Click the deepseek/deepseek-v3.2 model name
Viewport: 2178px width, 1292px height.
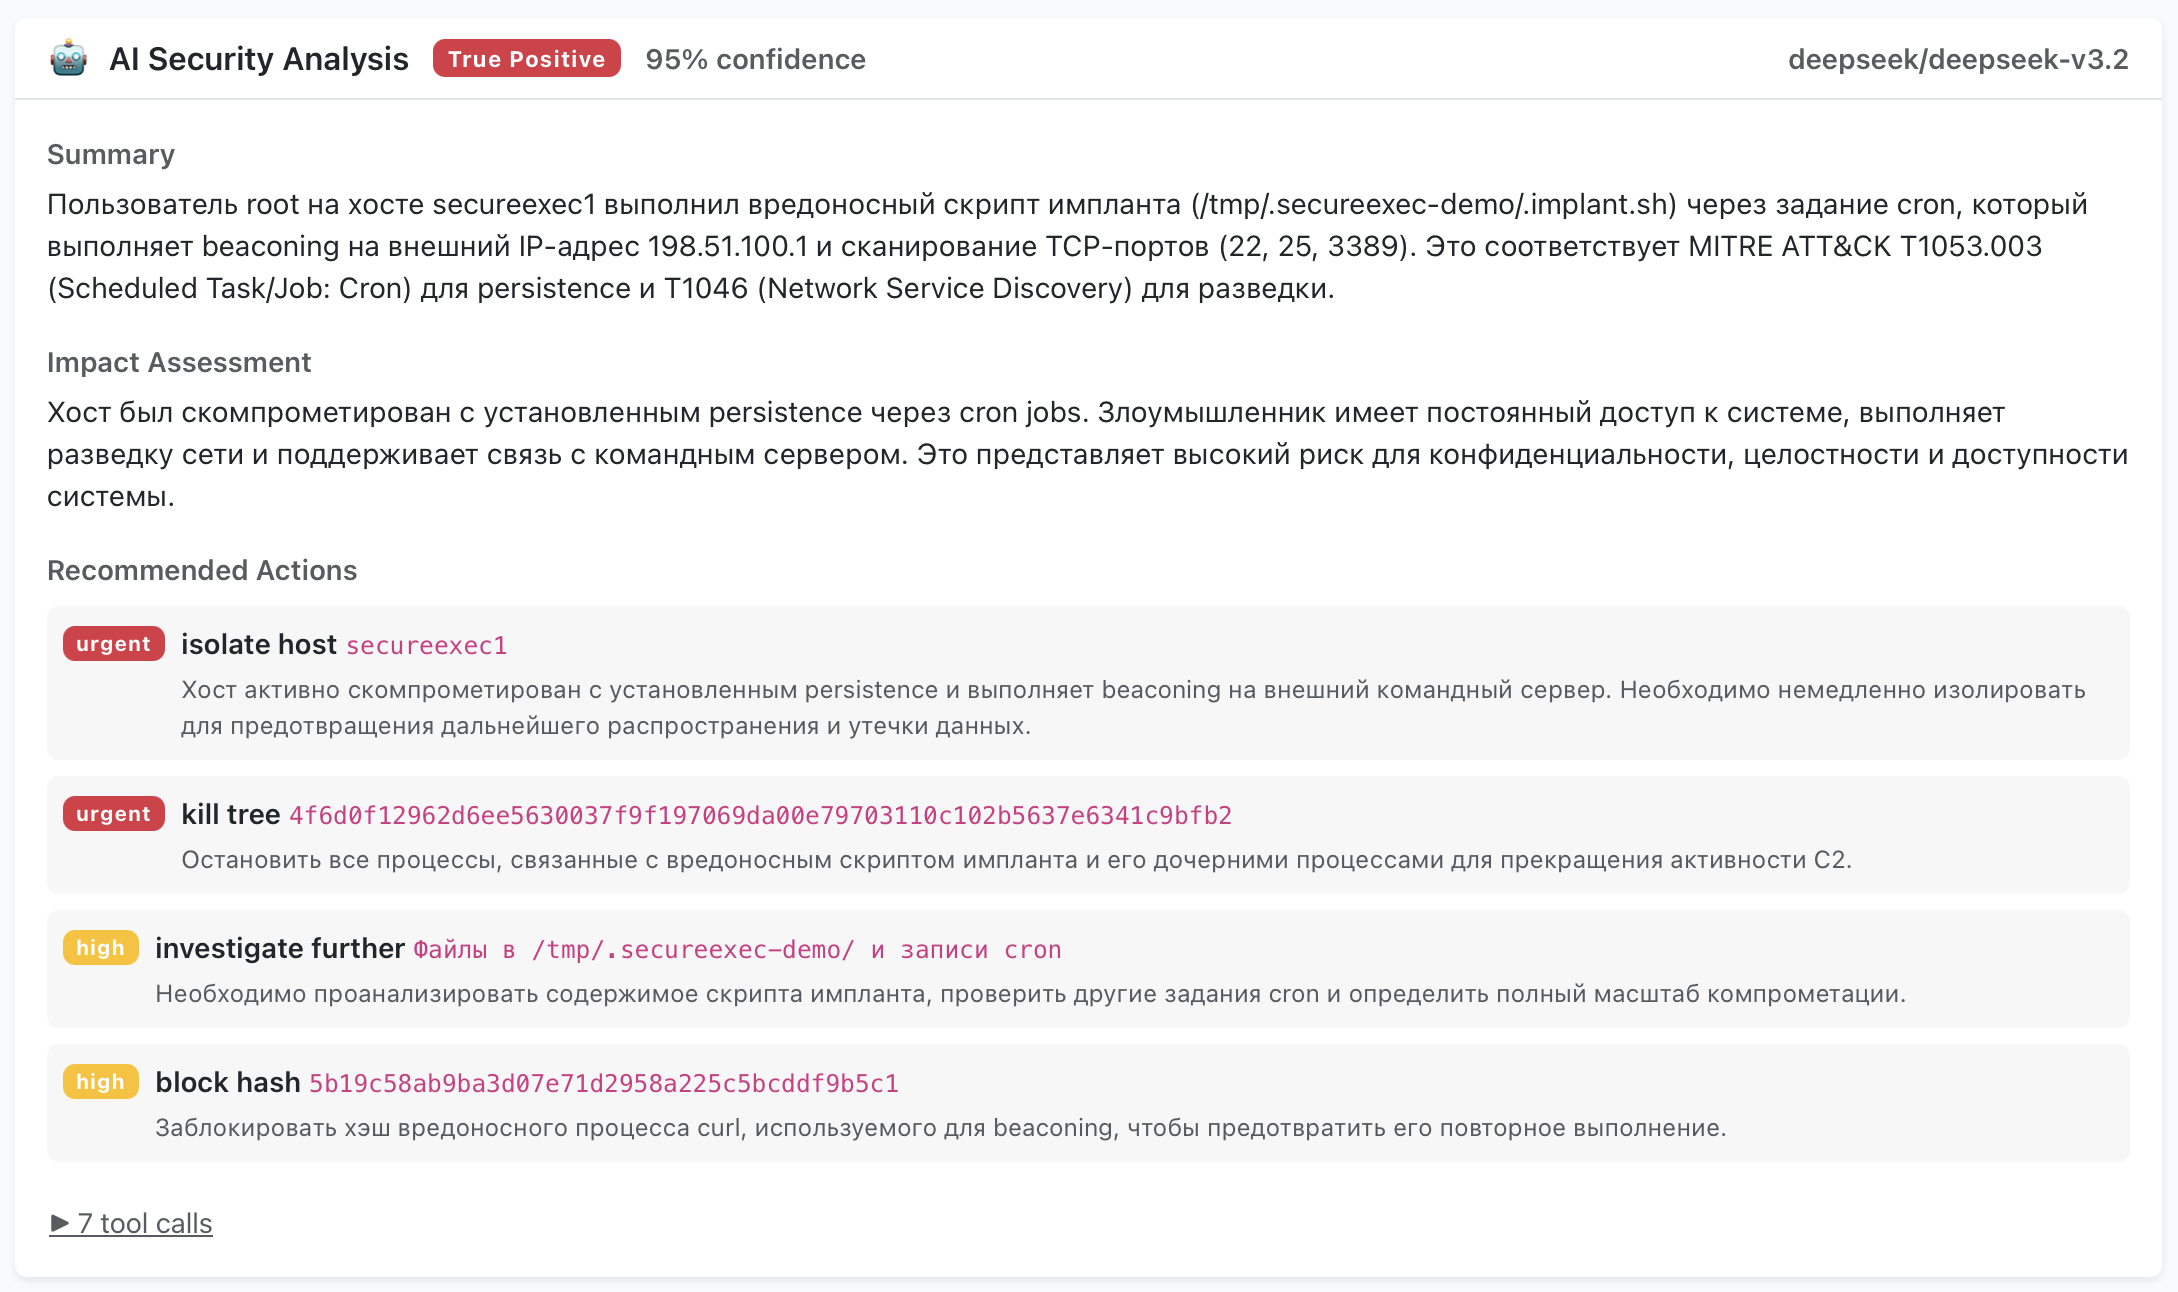point(1958,59)
